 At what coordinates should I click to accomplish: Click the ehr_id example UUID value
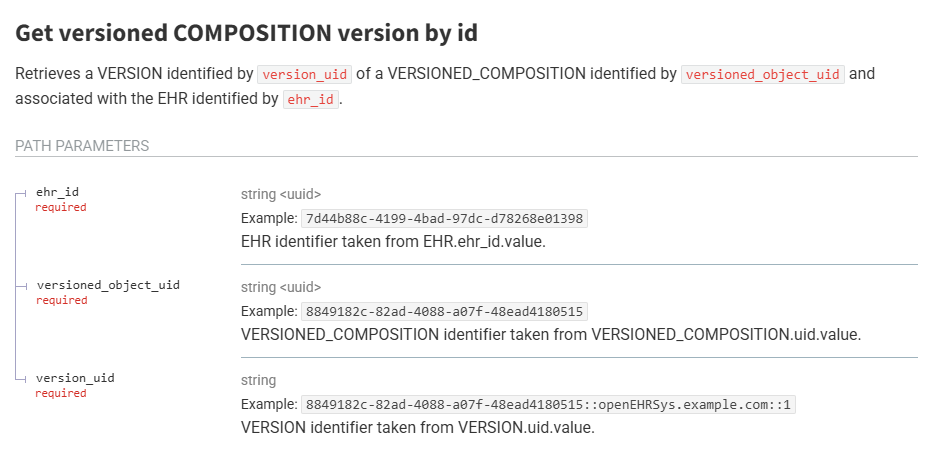(444, 219)
